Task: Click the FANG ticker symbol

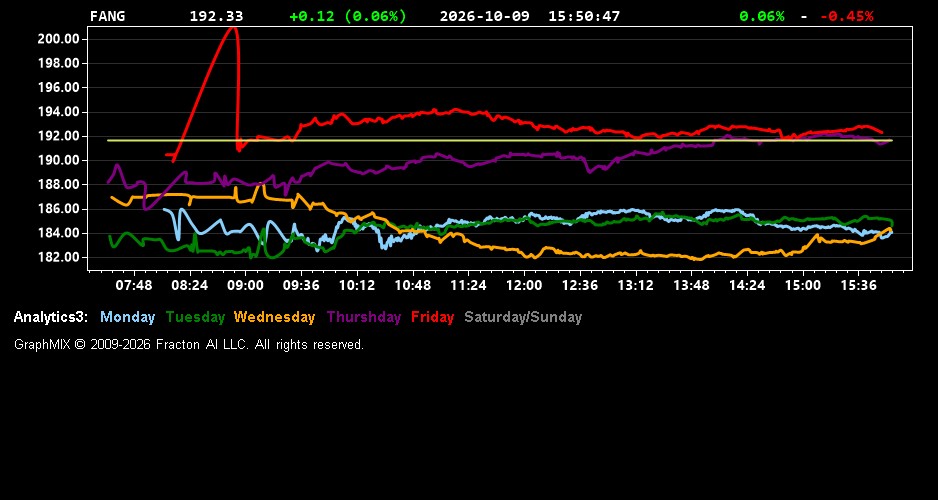Action: [108, 16]
